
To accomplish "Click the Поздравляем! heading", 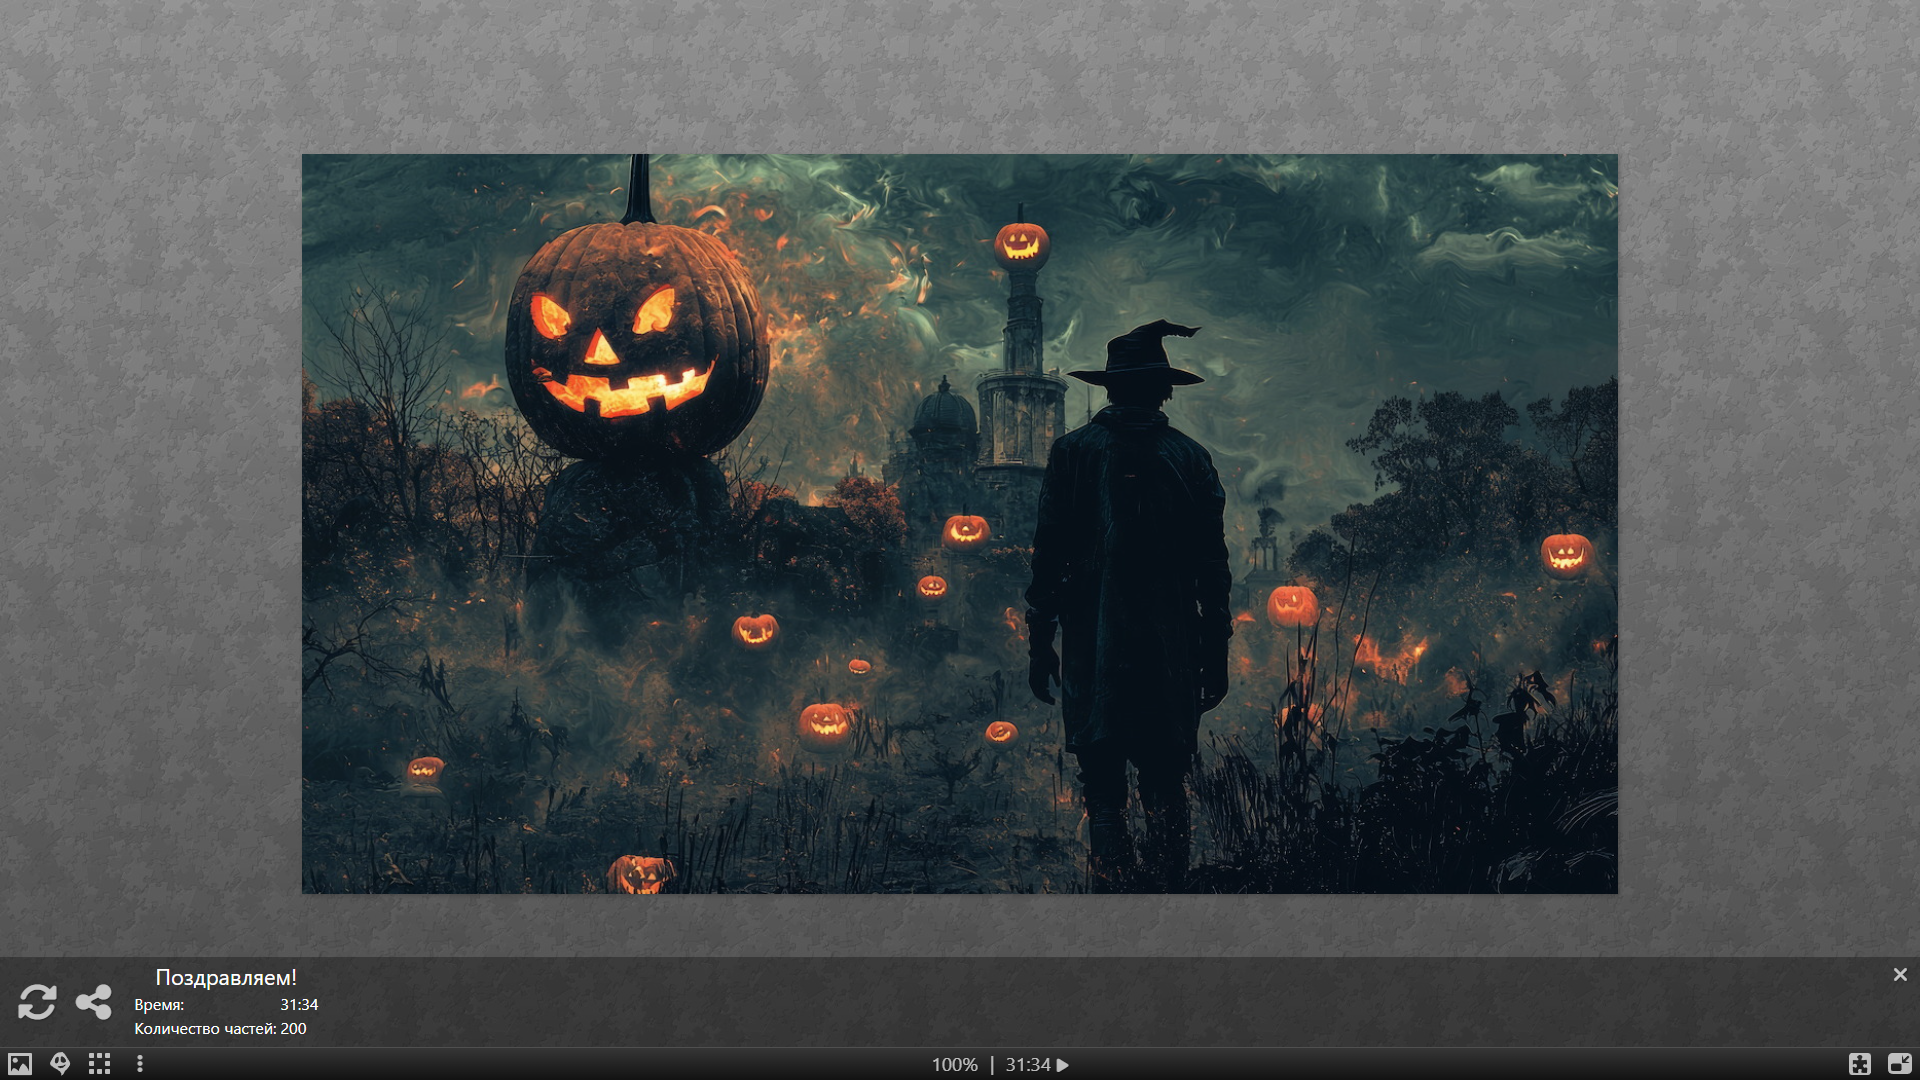I will (226, 977).
